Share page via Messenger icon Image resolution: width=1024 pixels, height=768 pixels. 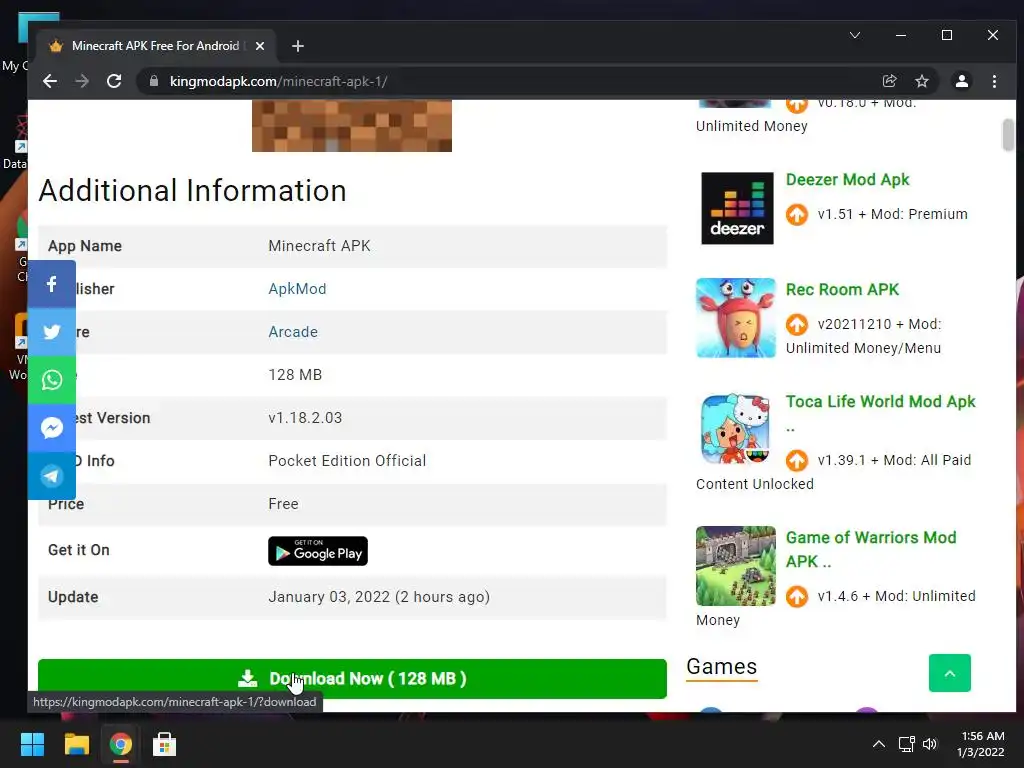pos(52,428)
